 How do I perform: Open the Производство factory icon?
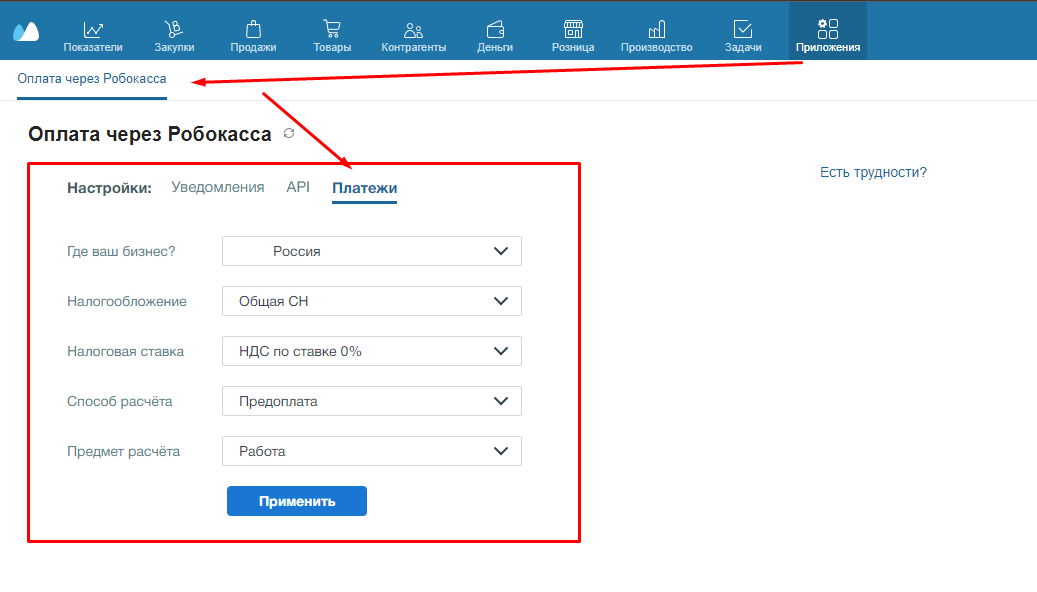(657, 29)
